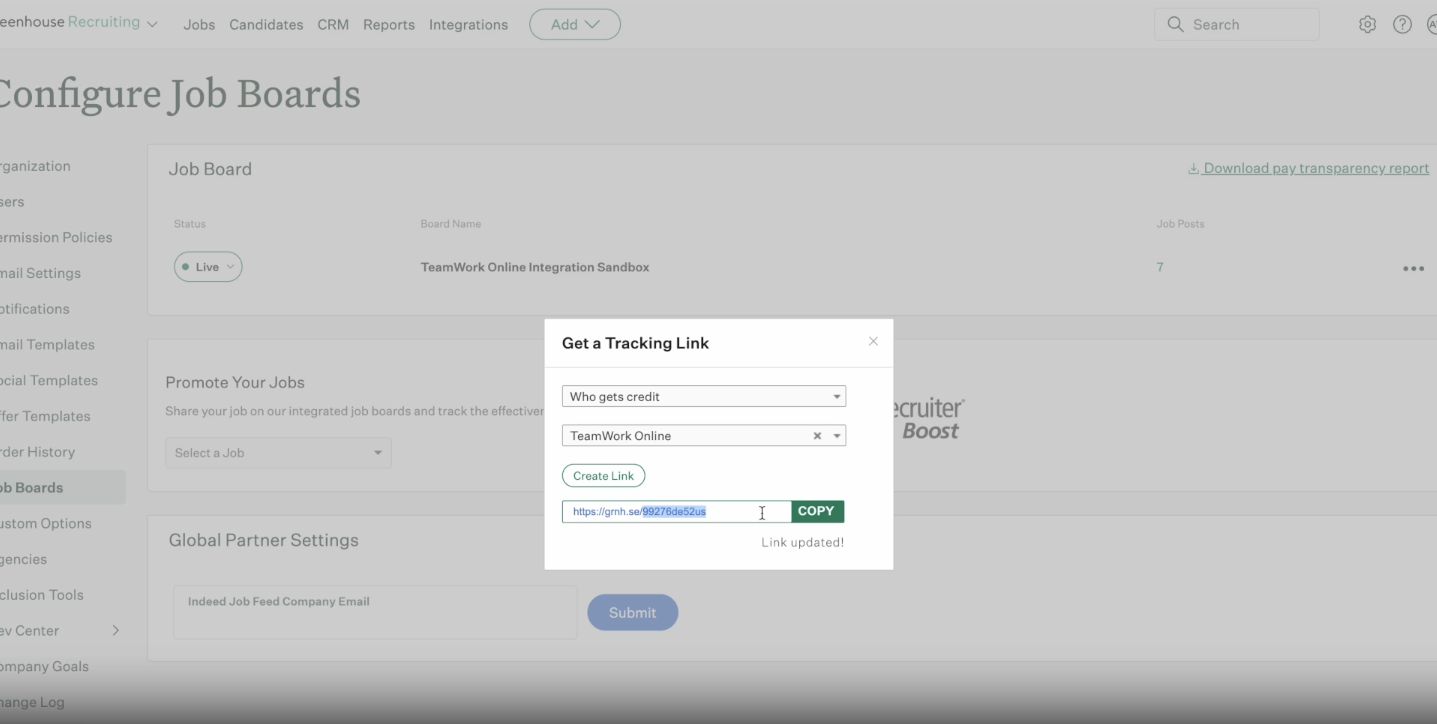This screenshot has width=1437, height=724.
Task: Open the Reports menu
Action: coord(389,25)
